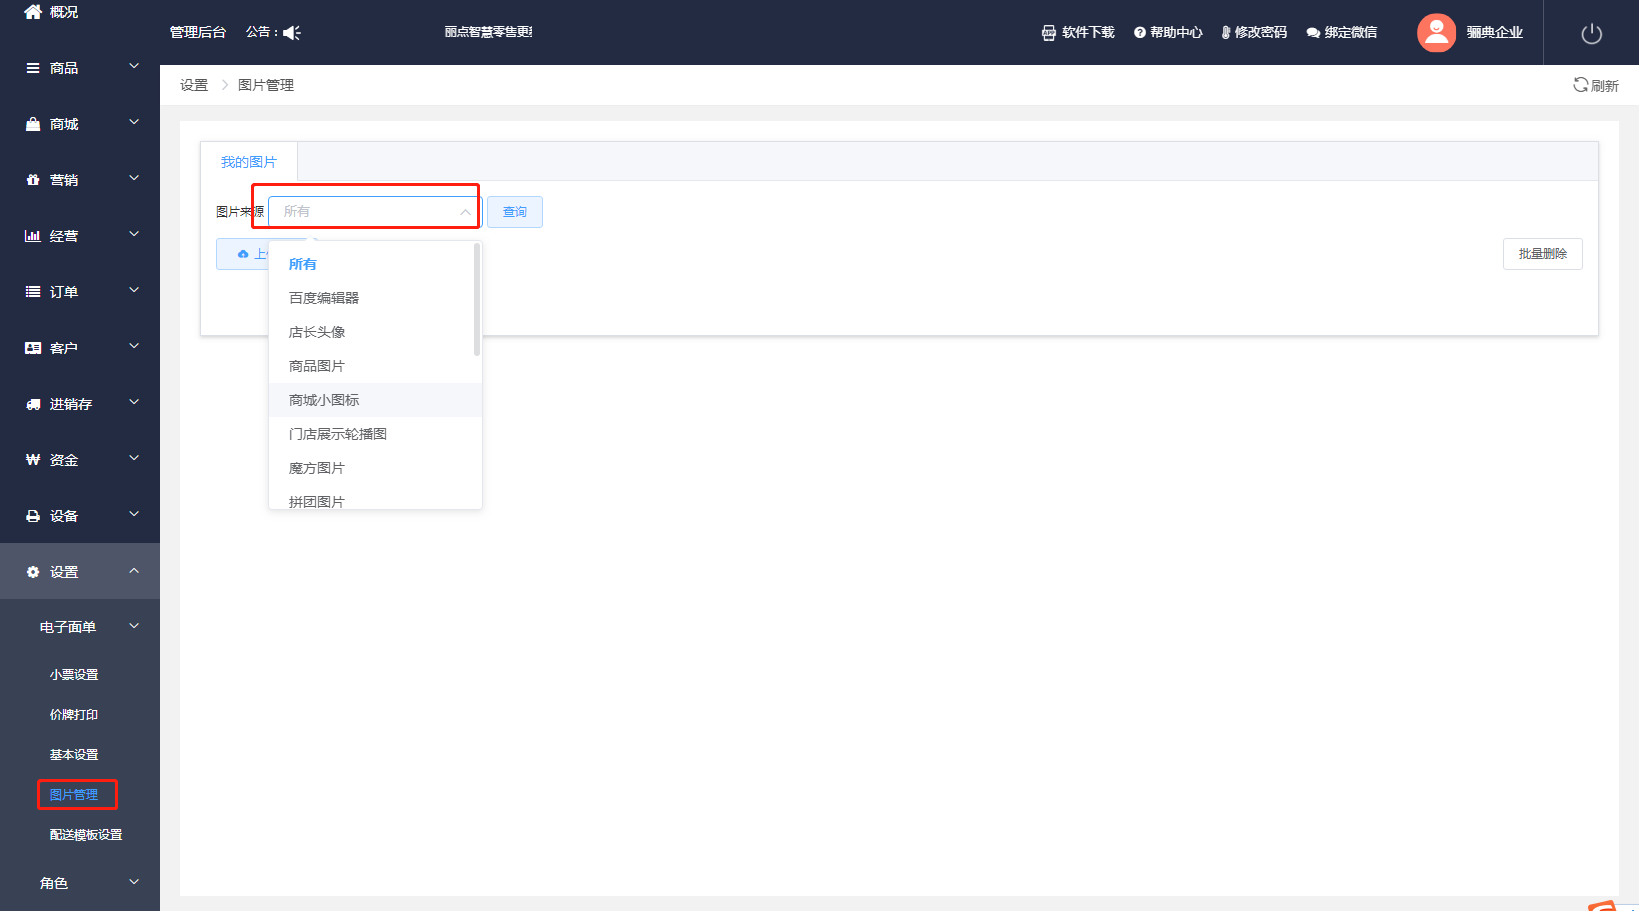This screenshot has width=1639, height=911.
Task: Expand the 商品 sidebar chevron
Action: [x=134, y=67]
